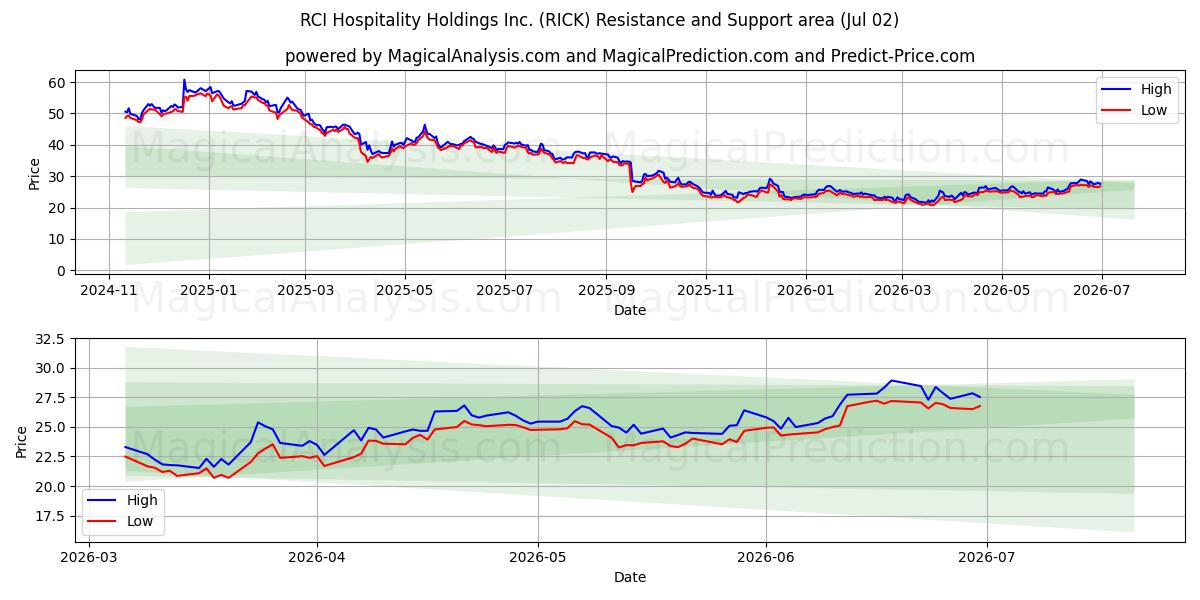Click the top chart 'Date' axis label
Viewport: 1200px width, 600px height.
pyautogui.click(x=630, y=310)
